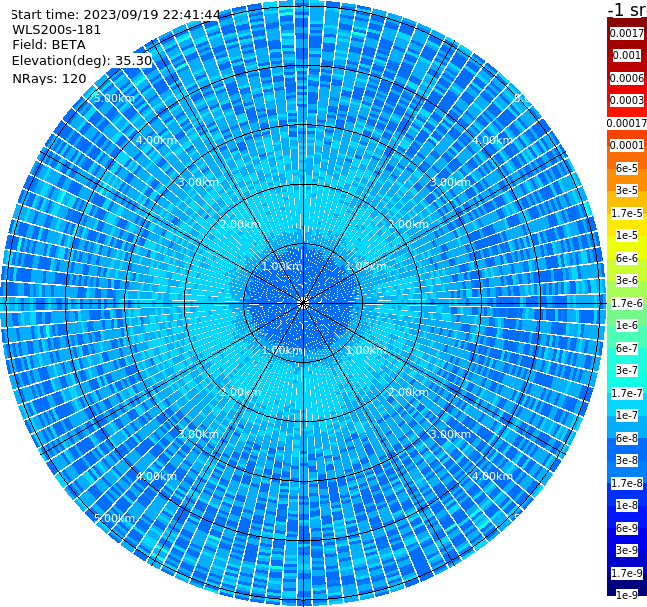Click the 0.0006 colorbar tick label
Screen dimensions: 647x607
tap(627, 78)
